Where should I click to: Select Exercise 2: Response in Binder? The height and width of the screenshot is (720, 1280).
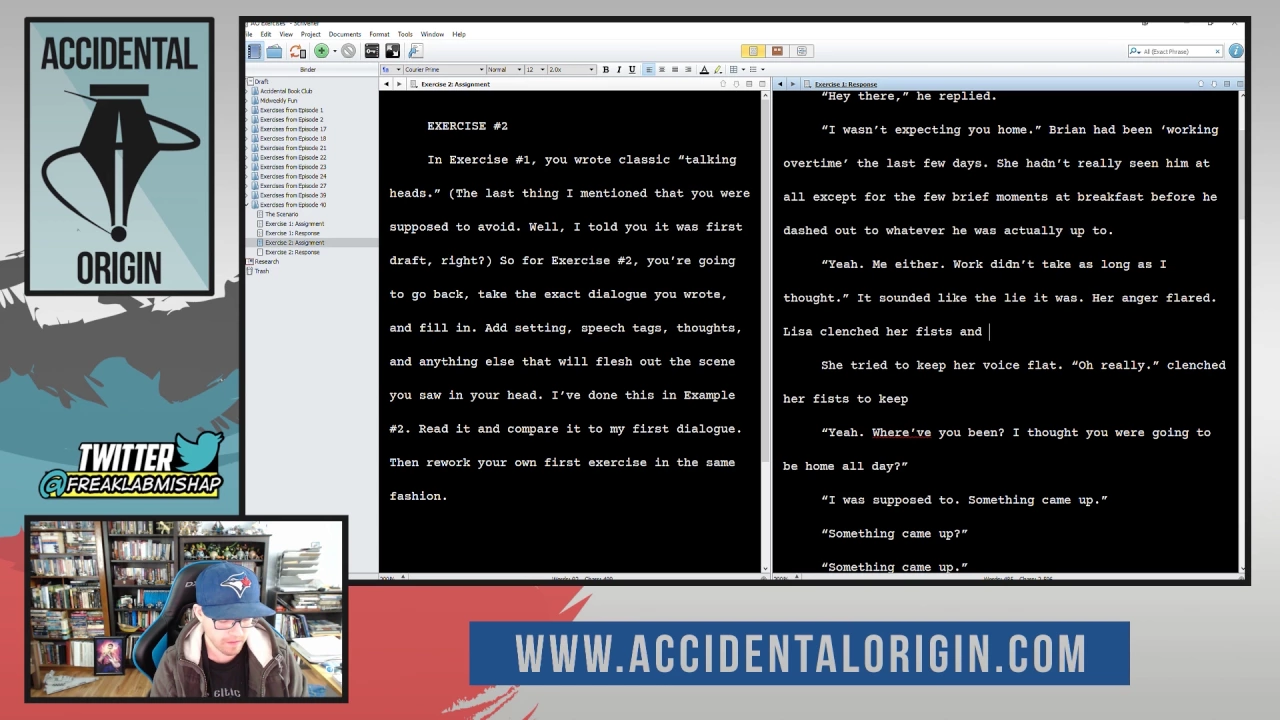coord(292,252)
